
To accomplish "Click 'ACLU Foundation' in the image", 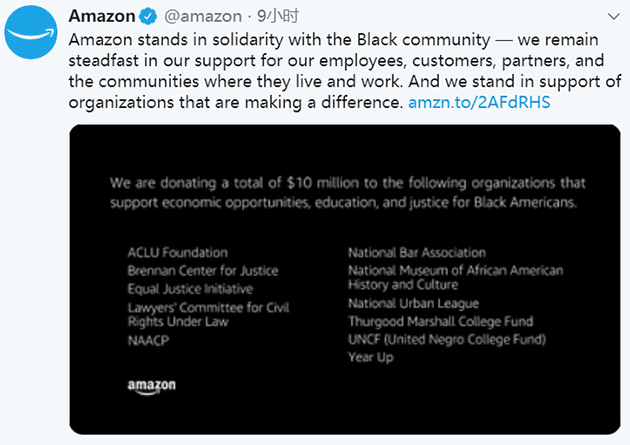I will pos(178,253).
